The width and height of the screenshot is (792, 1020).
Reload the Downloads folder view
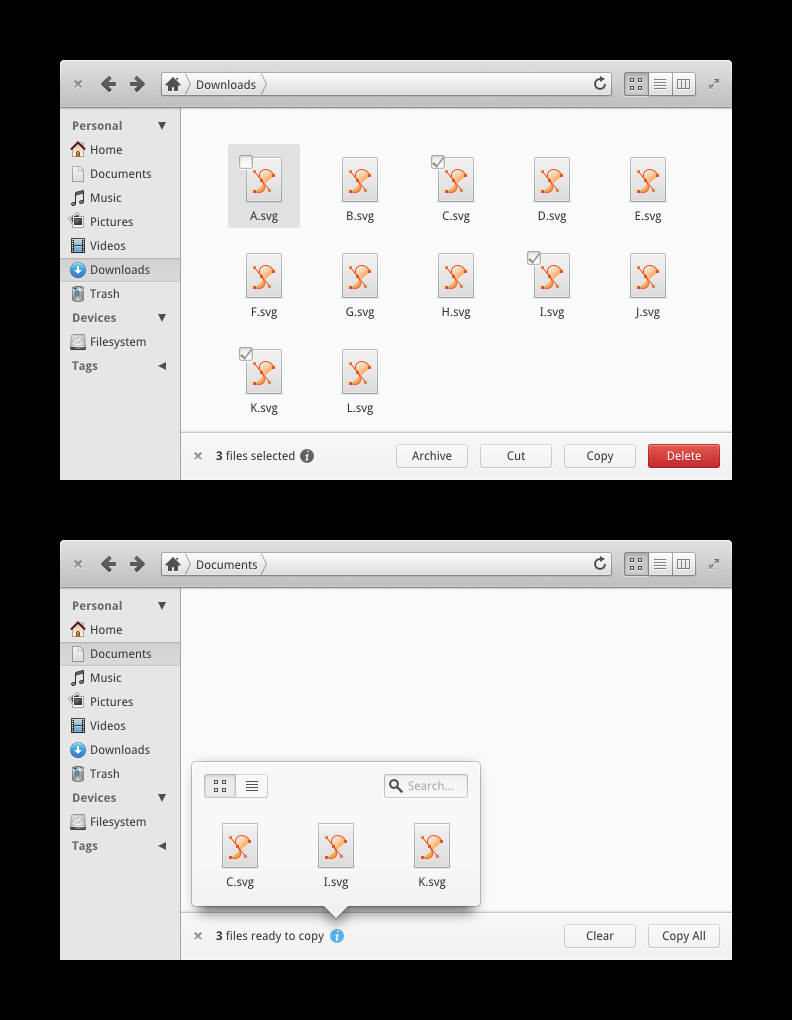tap(600, 83)
